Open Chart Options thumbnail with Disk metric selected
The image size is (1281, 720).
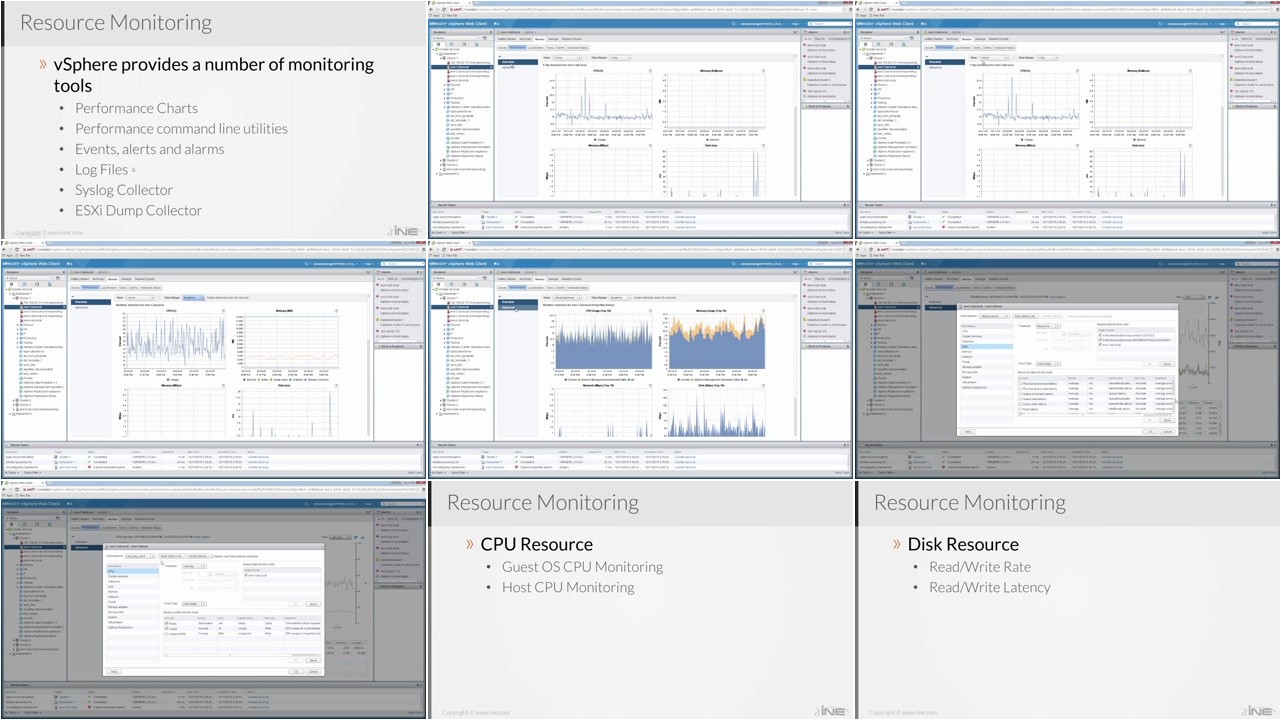tap(1068, 359)
